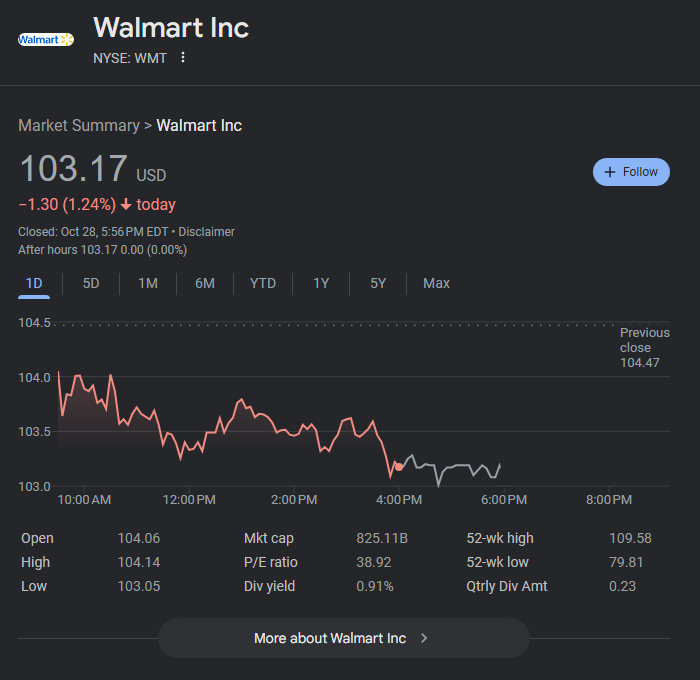Switch chart to 5D range

point(91,283)
